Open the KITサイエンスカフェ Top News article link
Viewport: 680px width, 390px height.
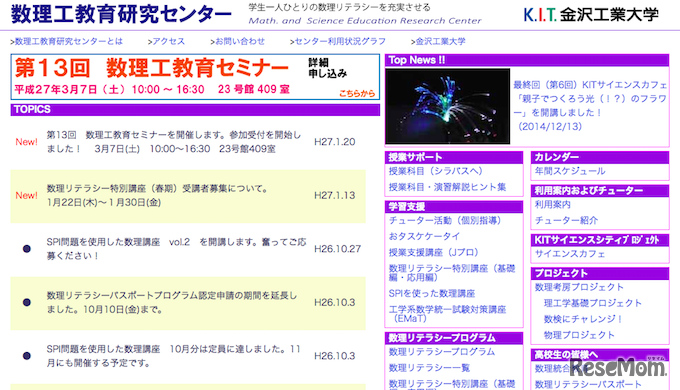click(x=590, y=105)
